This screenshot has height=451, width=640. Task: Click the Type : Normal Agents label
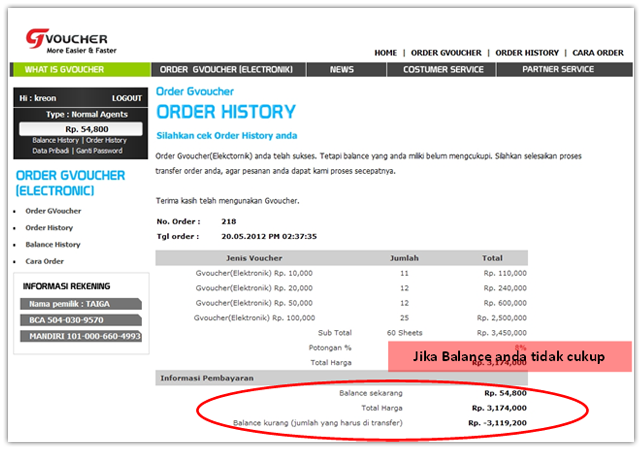(x=87, y=115)
